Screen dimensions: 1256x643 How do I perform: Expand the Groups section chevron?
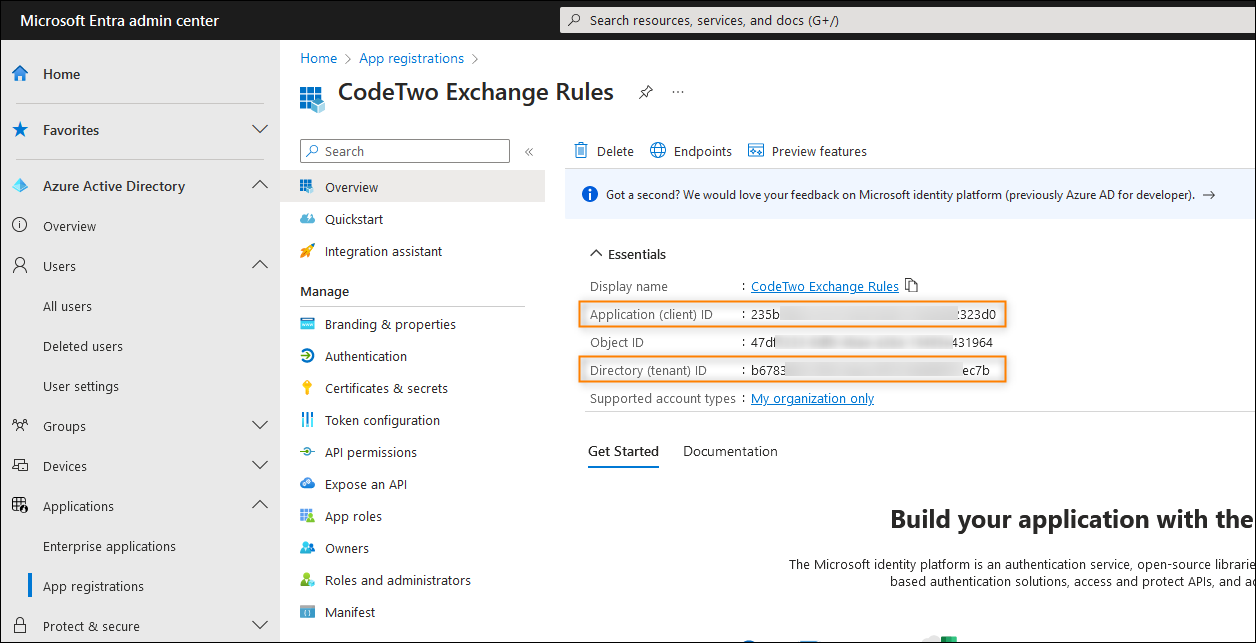point(260,426)
